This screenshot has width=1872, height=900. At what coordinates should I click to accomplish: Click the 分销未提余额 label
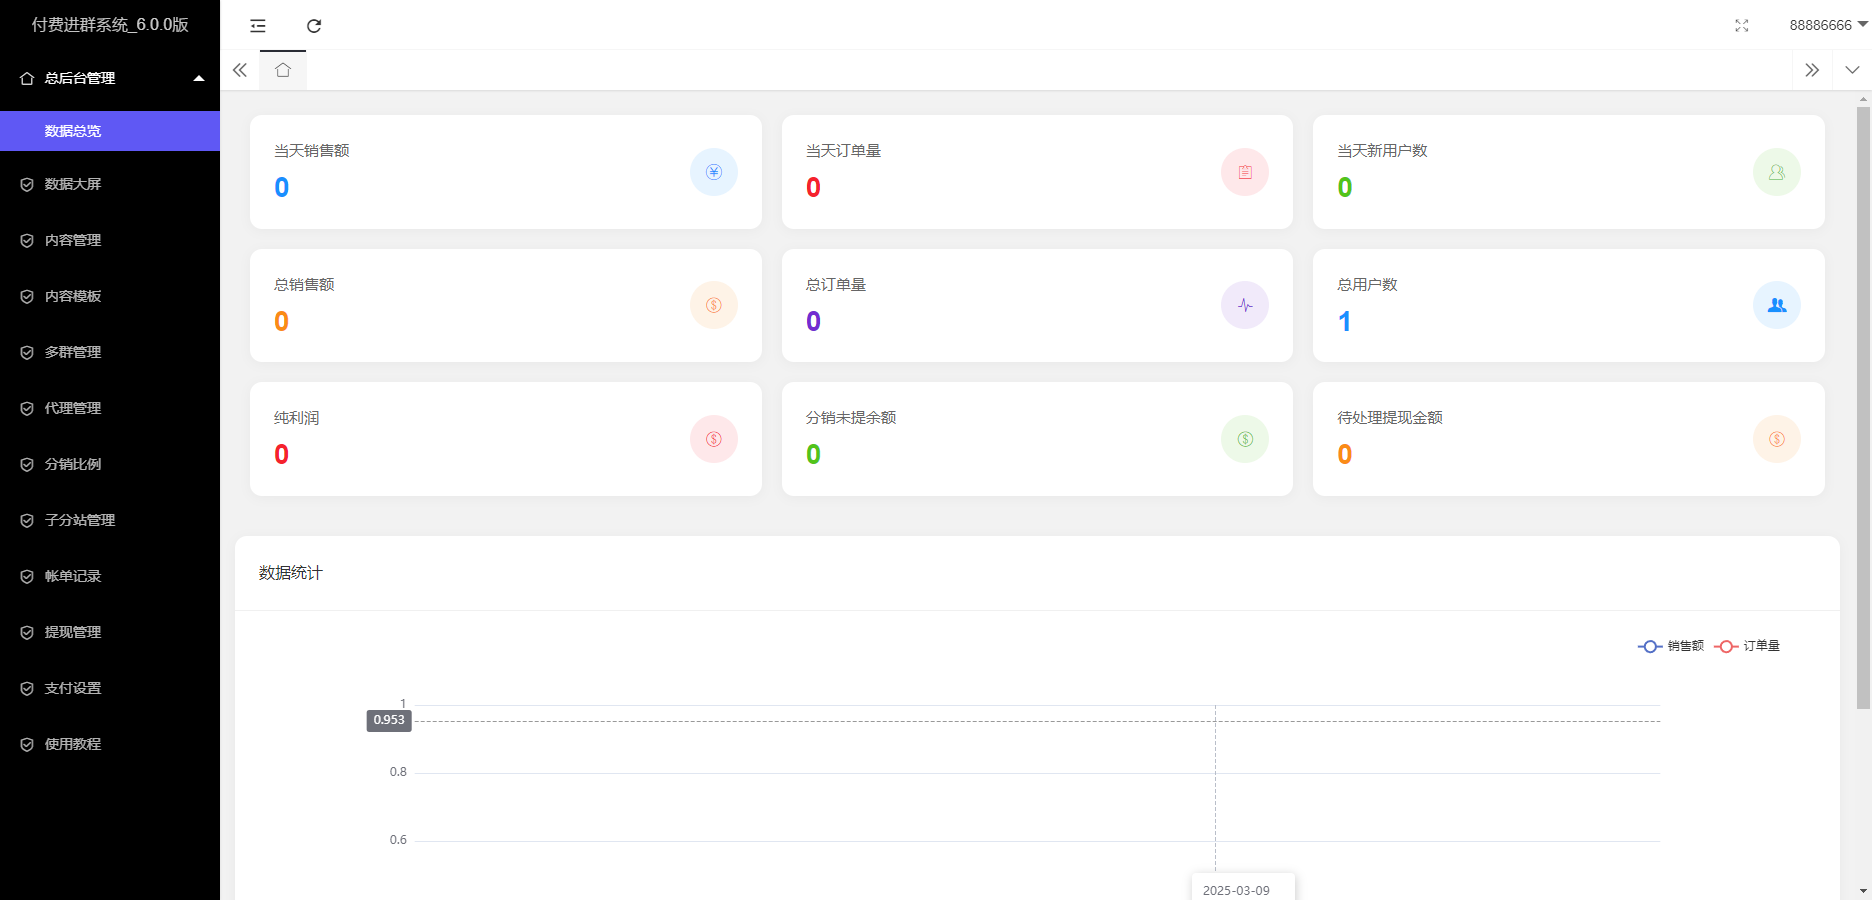pyautogui.click(x=851, y=418)
